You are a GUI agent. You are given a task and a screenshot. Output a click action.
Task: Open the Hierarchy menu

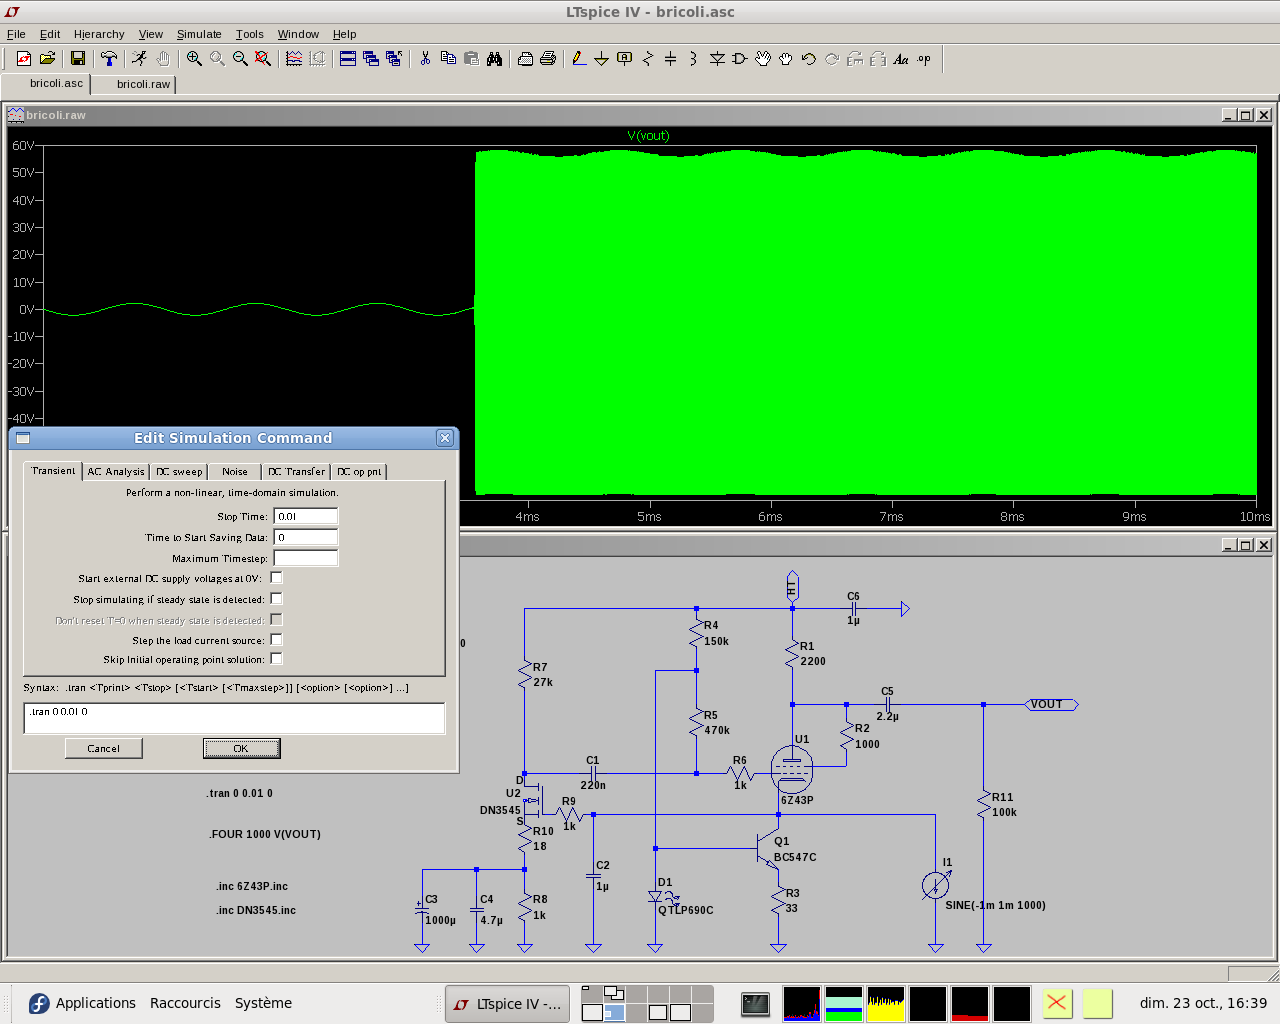(x=99, y=34)
